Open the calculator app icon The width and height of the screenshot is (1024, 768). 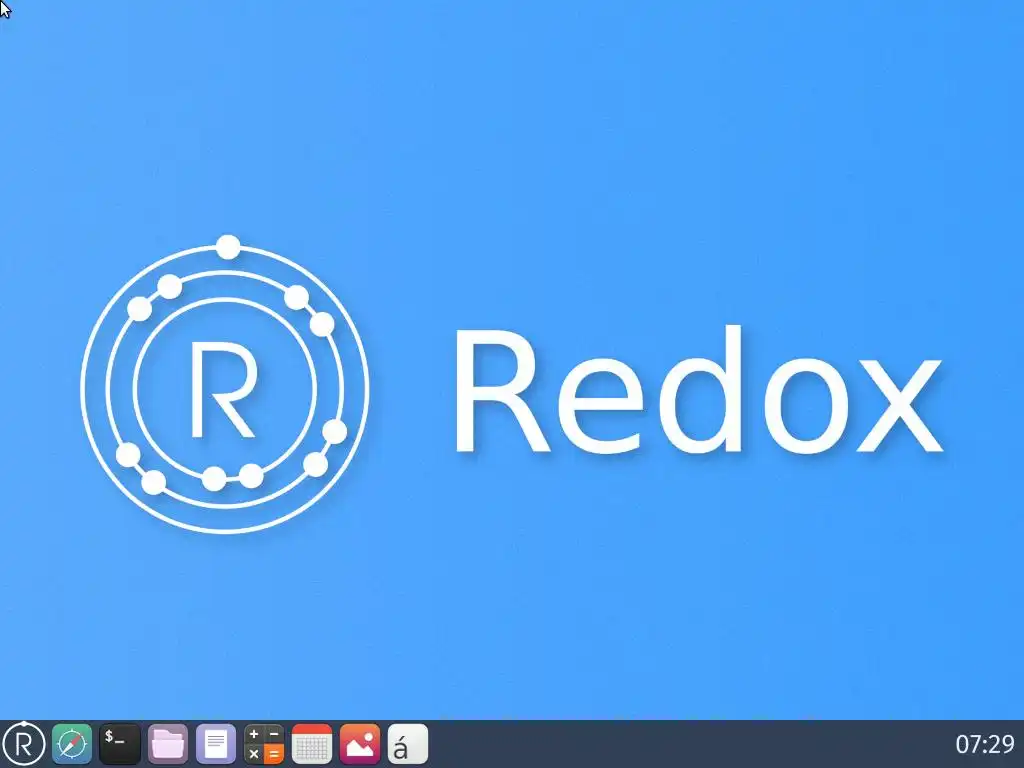point(264,744)
